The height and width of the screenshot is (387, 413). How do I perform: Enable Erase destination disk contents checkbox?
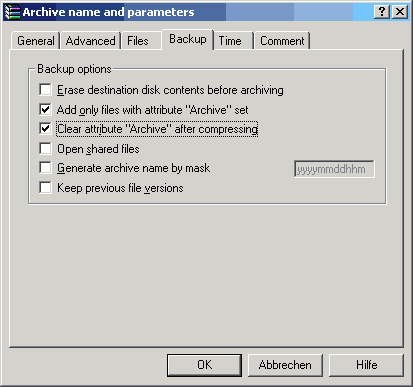45,90
